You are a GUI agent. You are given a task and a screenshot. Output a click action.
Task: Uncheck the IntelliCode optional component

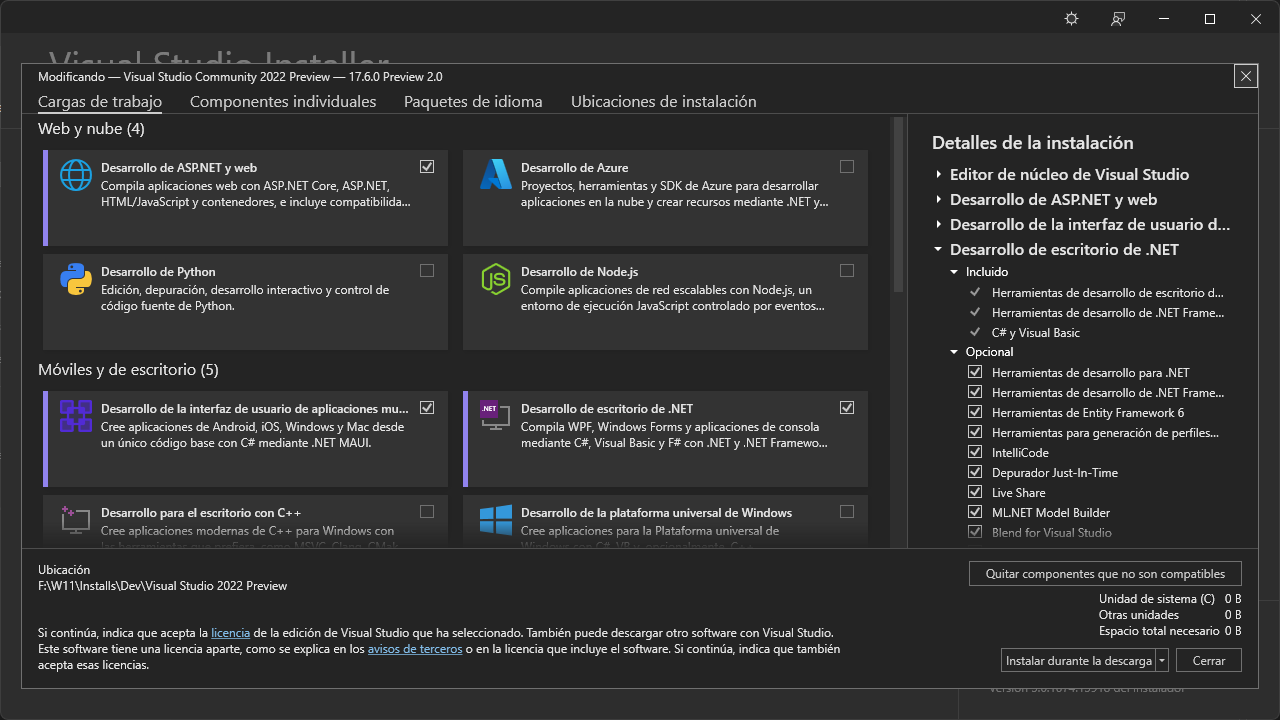(975, 452)
